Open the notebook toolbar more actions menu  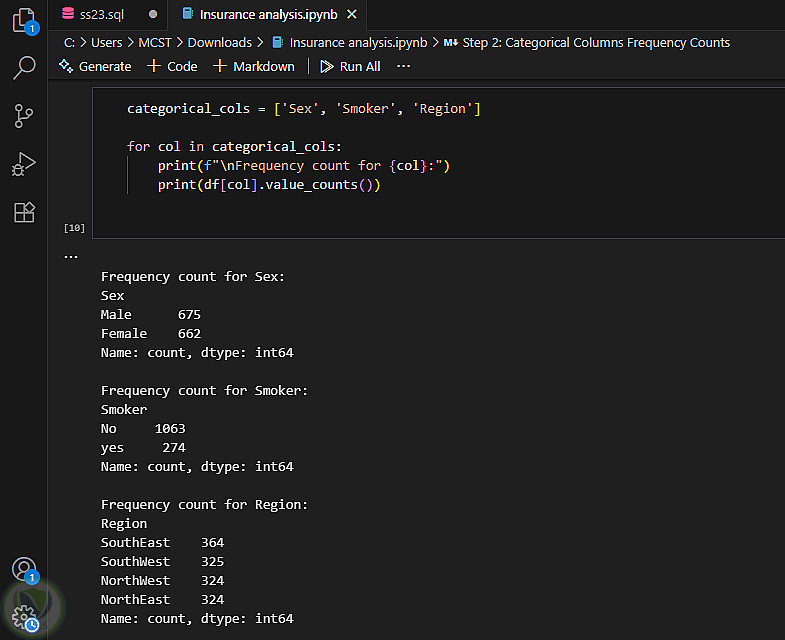403,66
